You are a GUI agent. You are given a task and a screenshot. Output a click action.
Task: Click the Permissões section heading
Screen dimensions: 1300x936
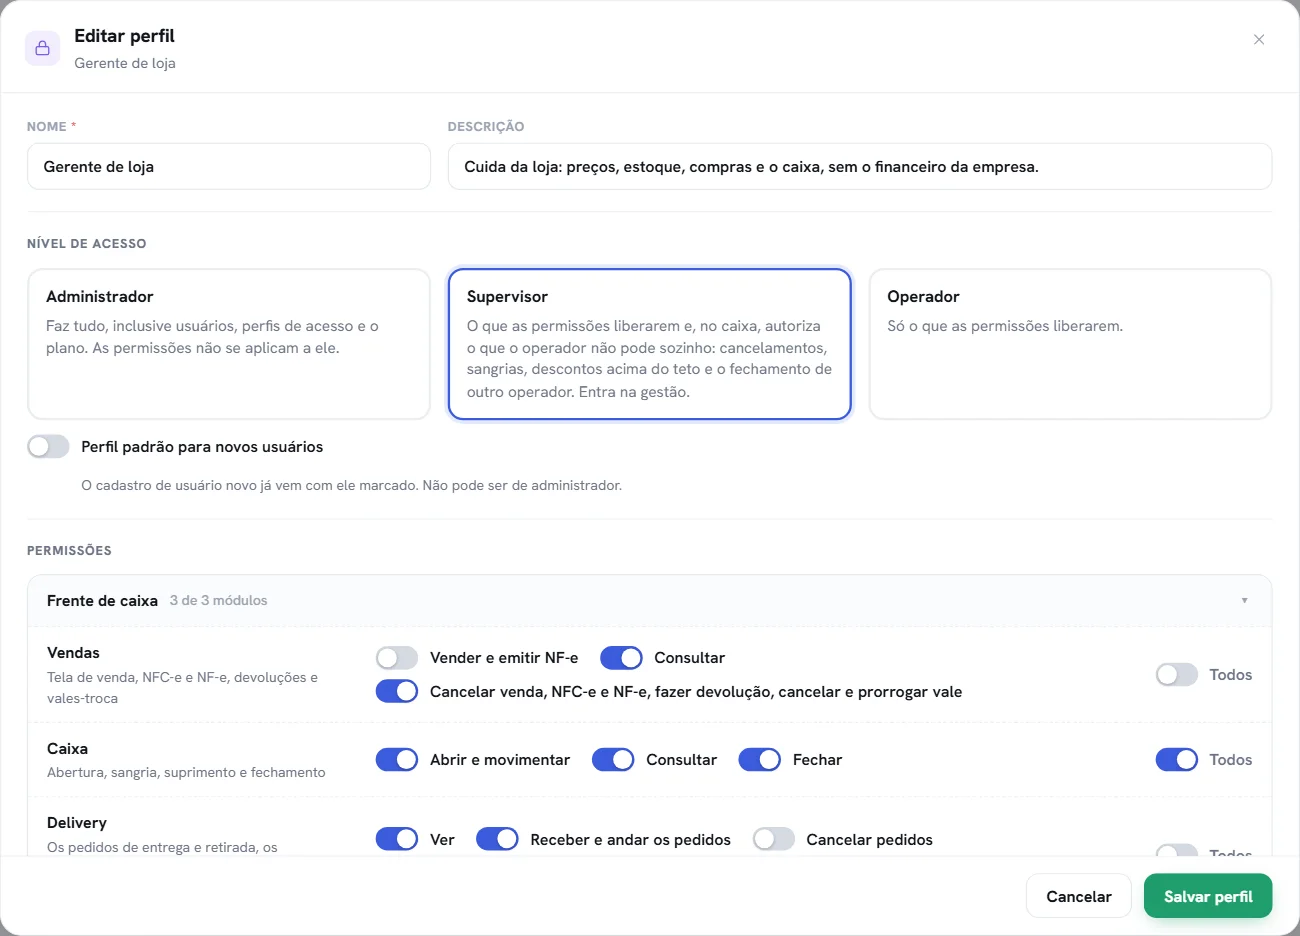[x=69, y=551]
